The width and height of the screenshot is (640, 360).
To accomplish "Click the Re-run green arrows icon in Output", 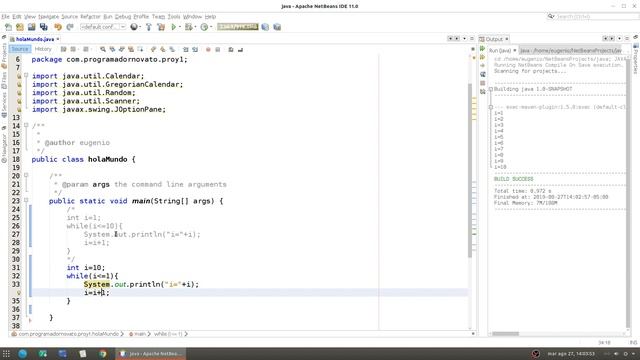I will (x=482, y=49).
